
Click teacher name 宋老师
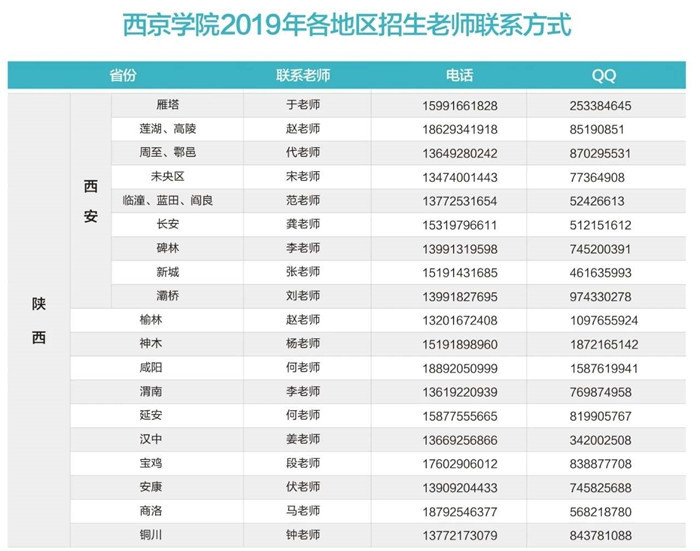click(x=303, y=177)
